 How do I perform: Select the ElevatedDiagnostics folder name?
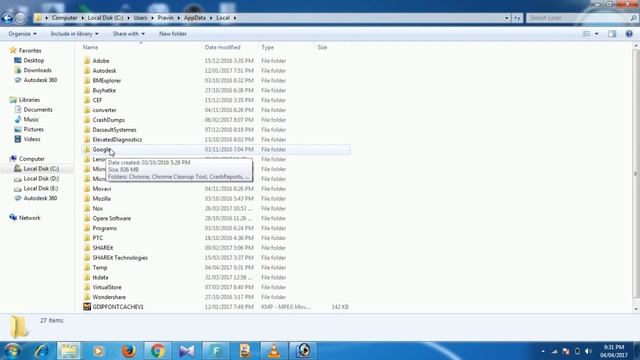point(117,140)
